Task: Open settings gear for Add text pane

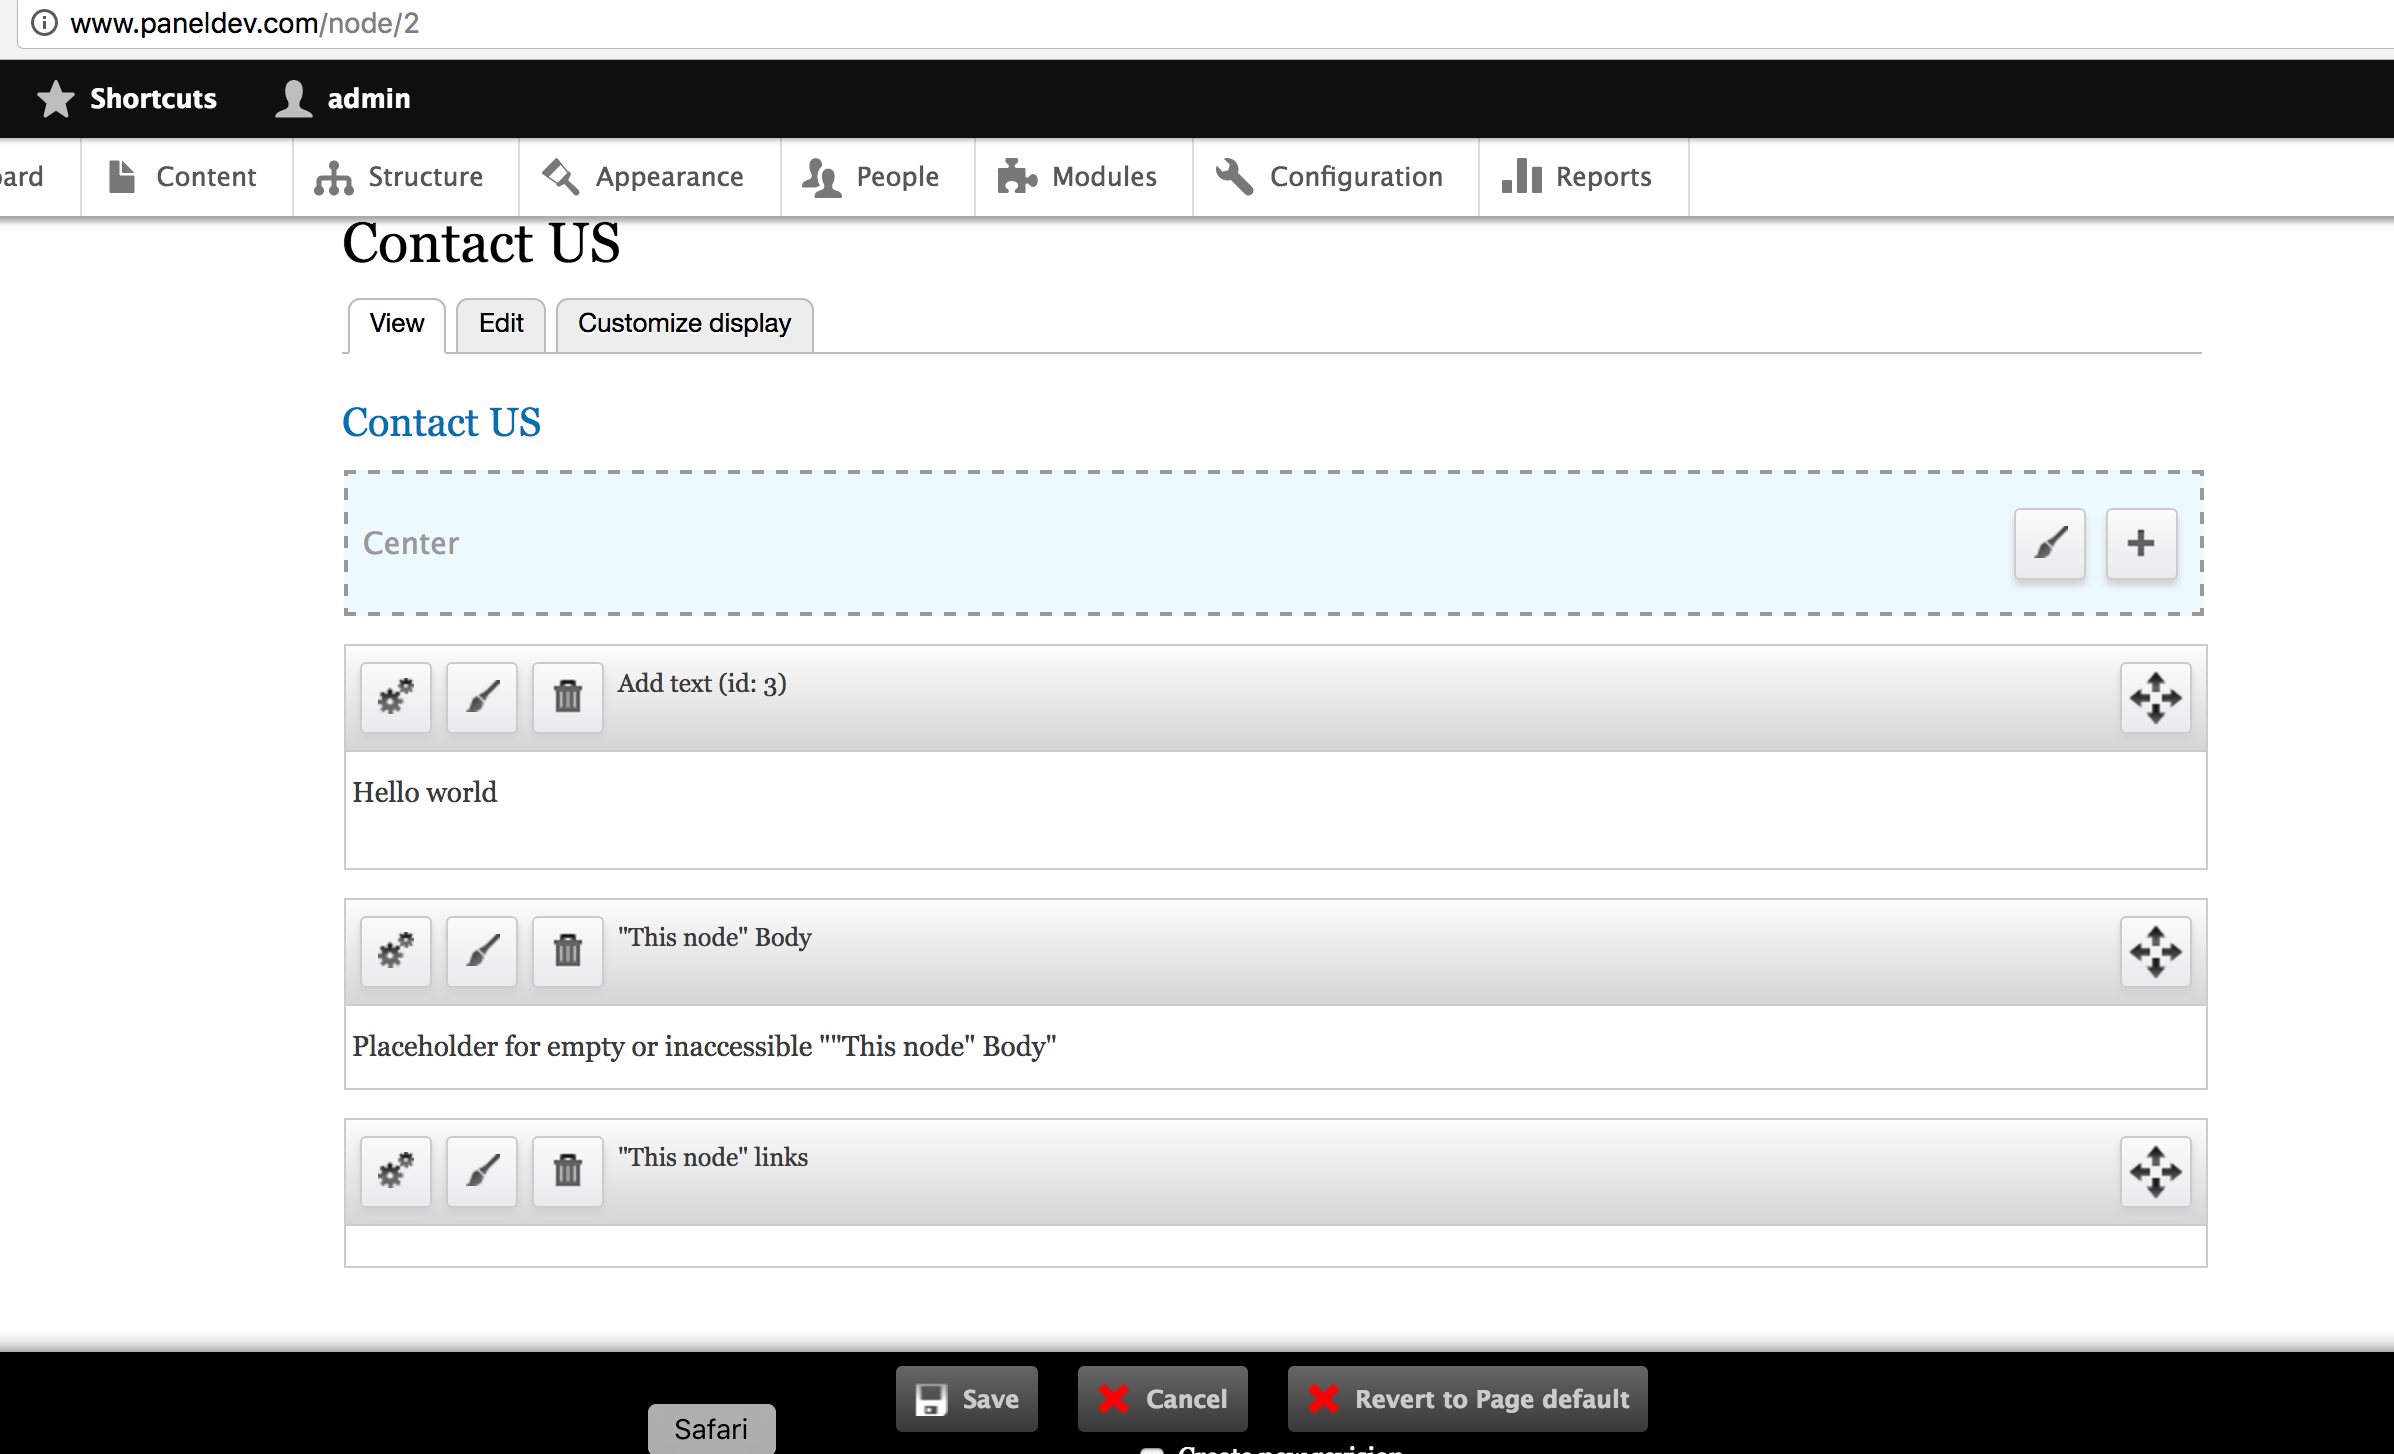Action: point(396,697)
